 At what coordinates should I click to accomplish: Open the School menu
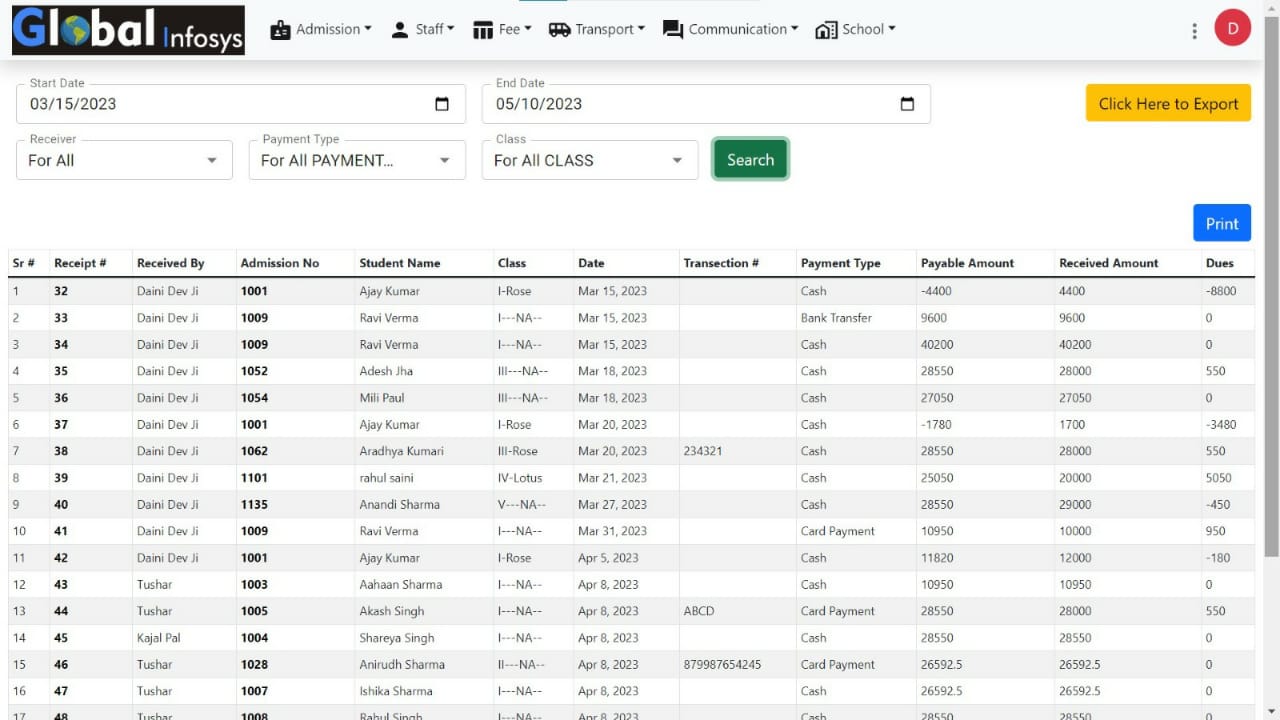pyautogui.click(x=856, y=29)
